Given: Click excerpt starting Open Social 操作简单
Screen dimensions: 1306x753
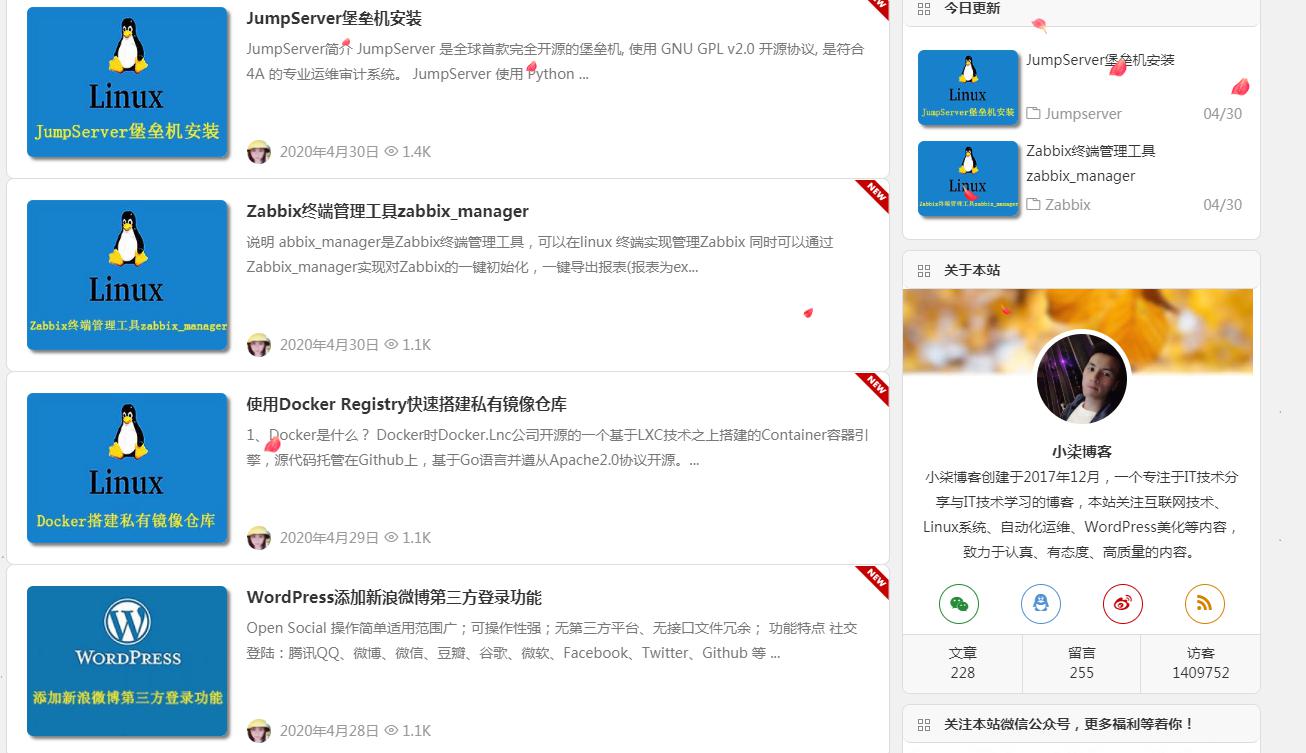Looking at the screenshot, I should point(552,640).
